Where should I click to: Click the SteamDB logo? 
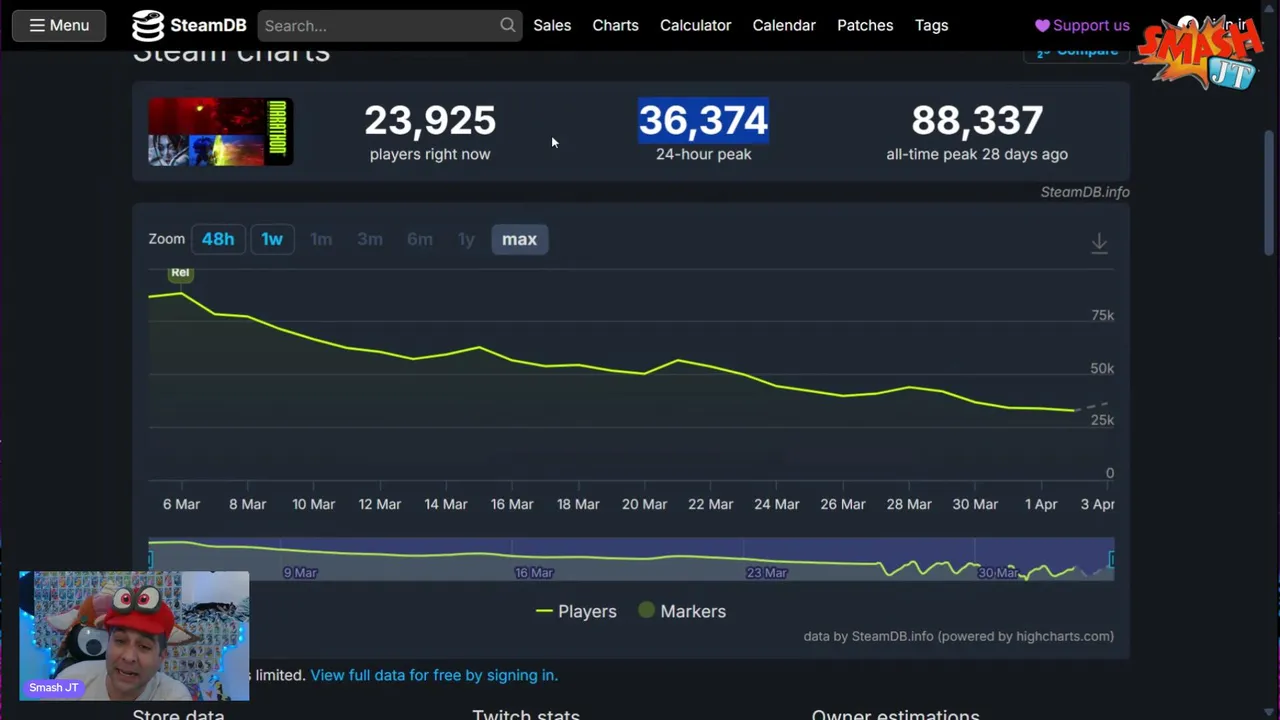[x=189, y=25]
